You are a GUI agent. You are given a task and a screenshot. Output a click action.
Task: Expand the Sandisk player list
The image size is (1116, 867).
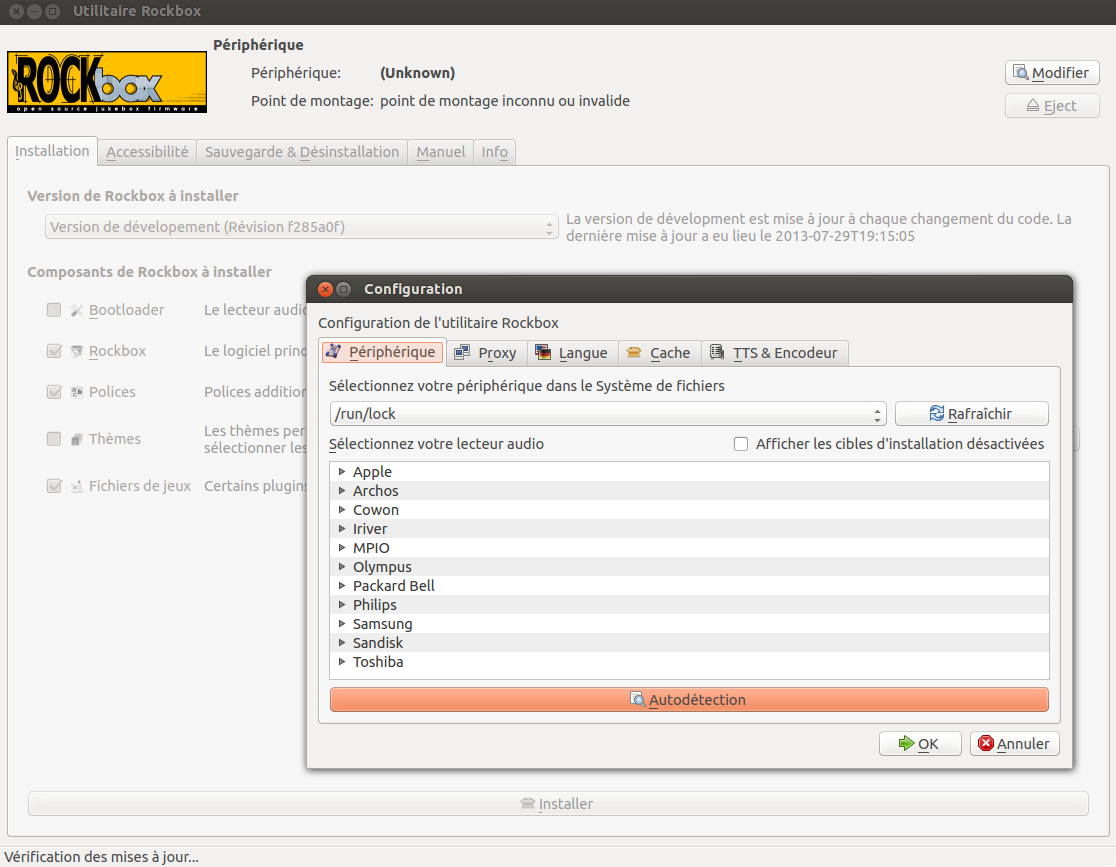342,643
